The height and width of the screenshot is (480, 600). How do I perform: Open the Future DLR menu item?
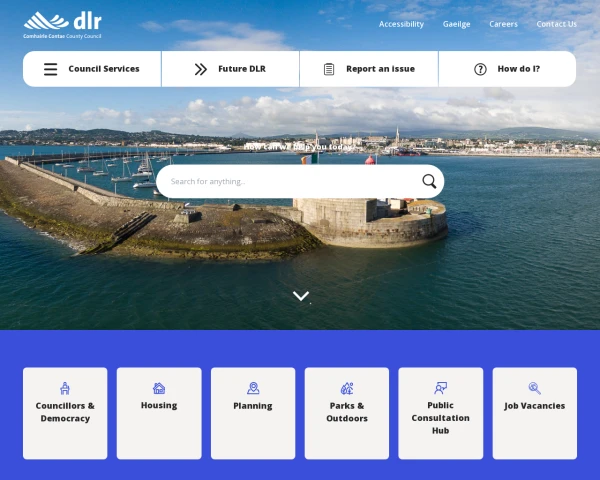click(x=242, y=69)
